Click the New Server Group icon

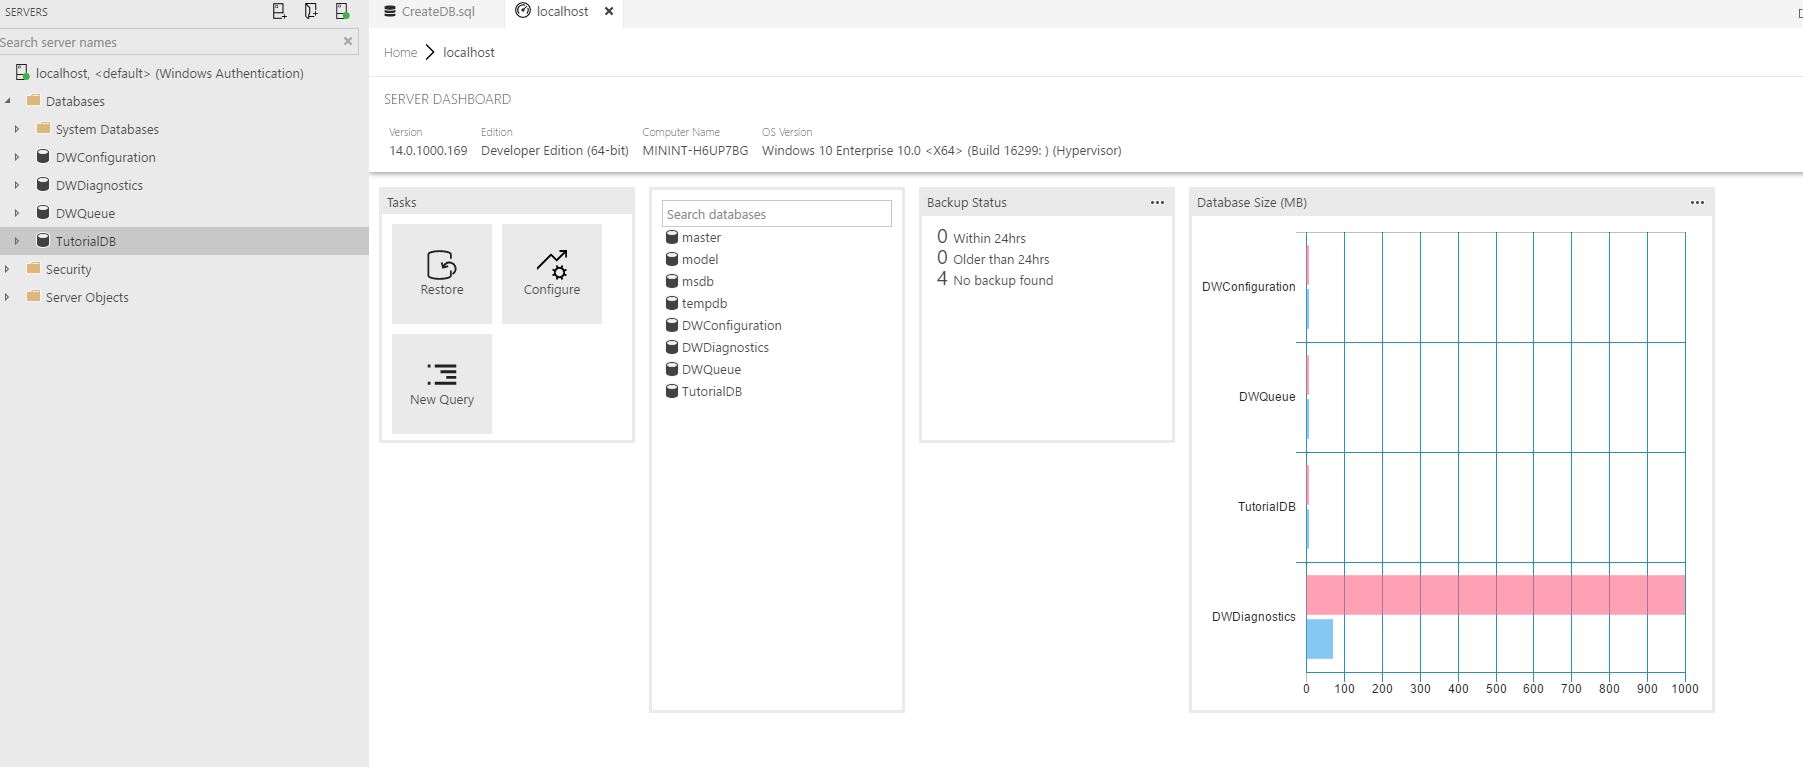311,11
